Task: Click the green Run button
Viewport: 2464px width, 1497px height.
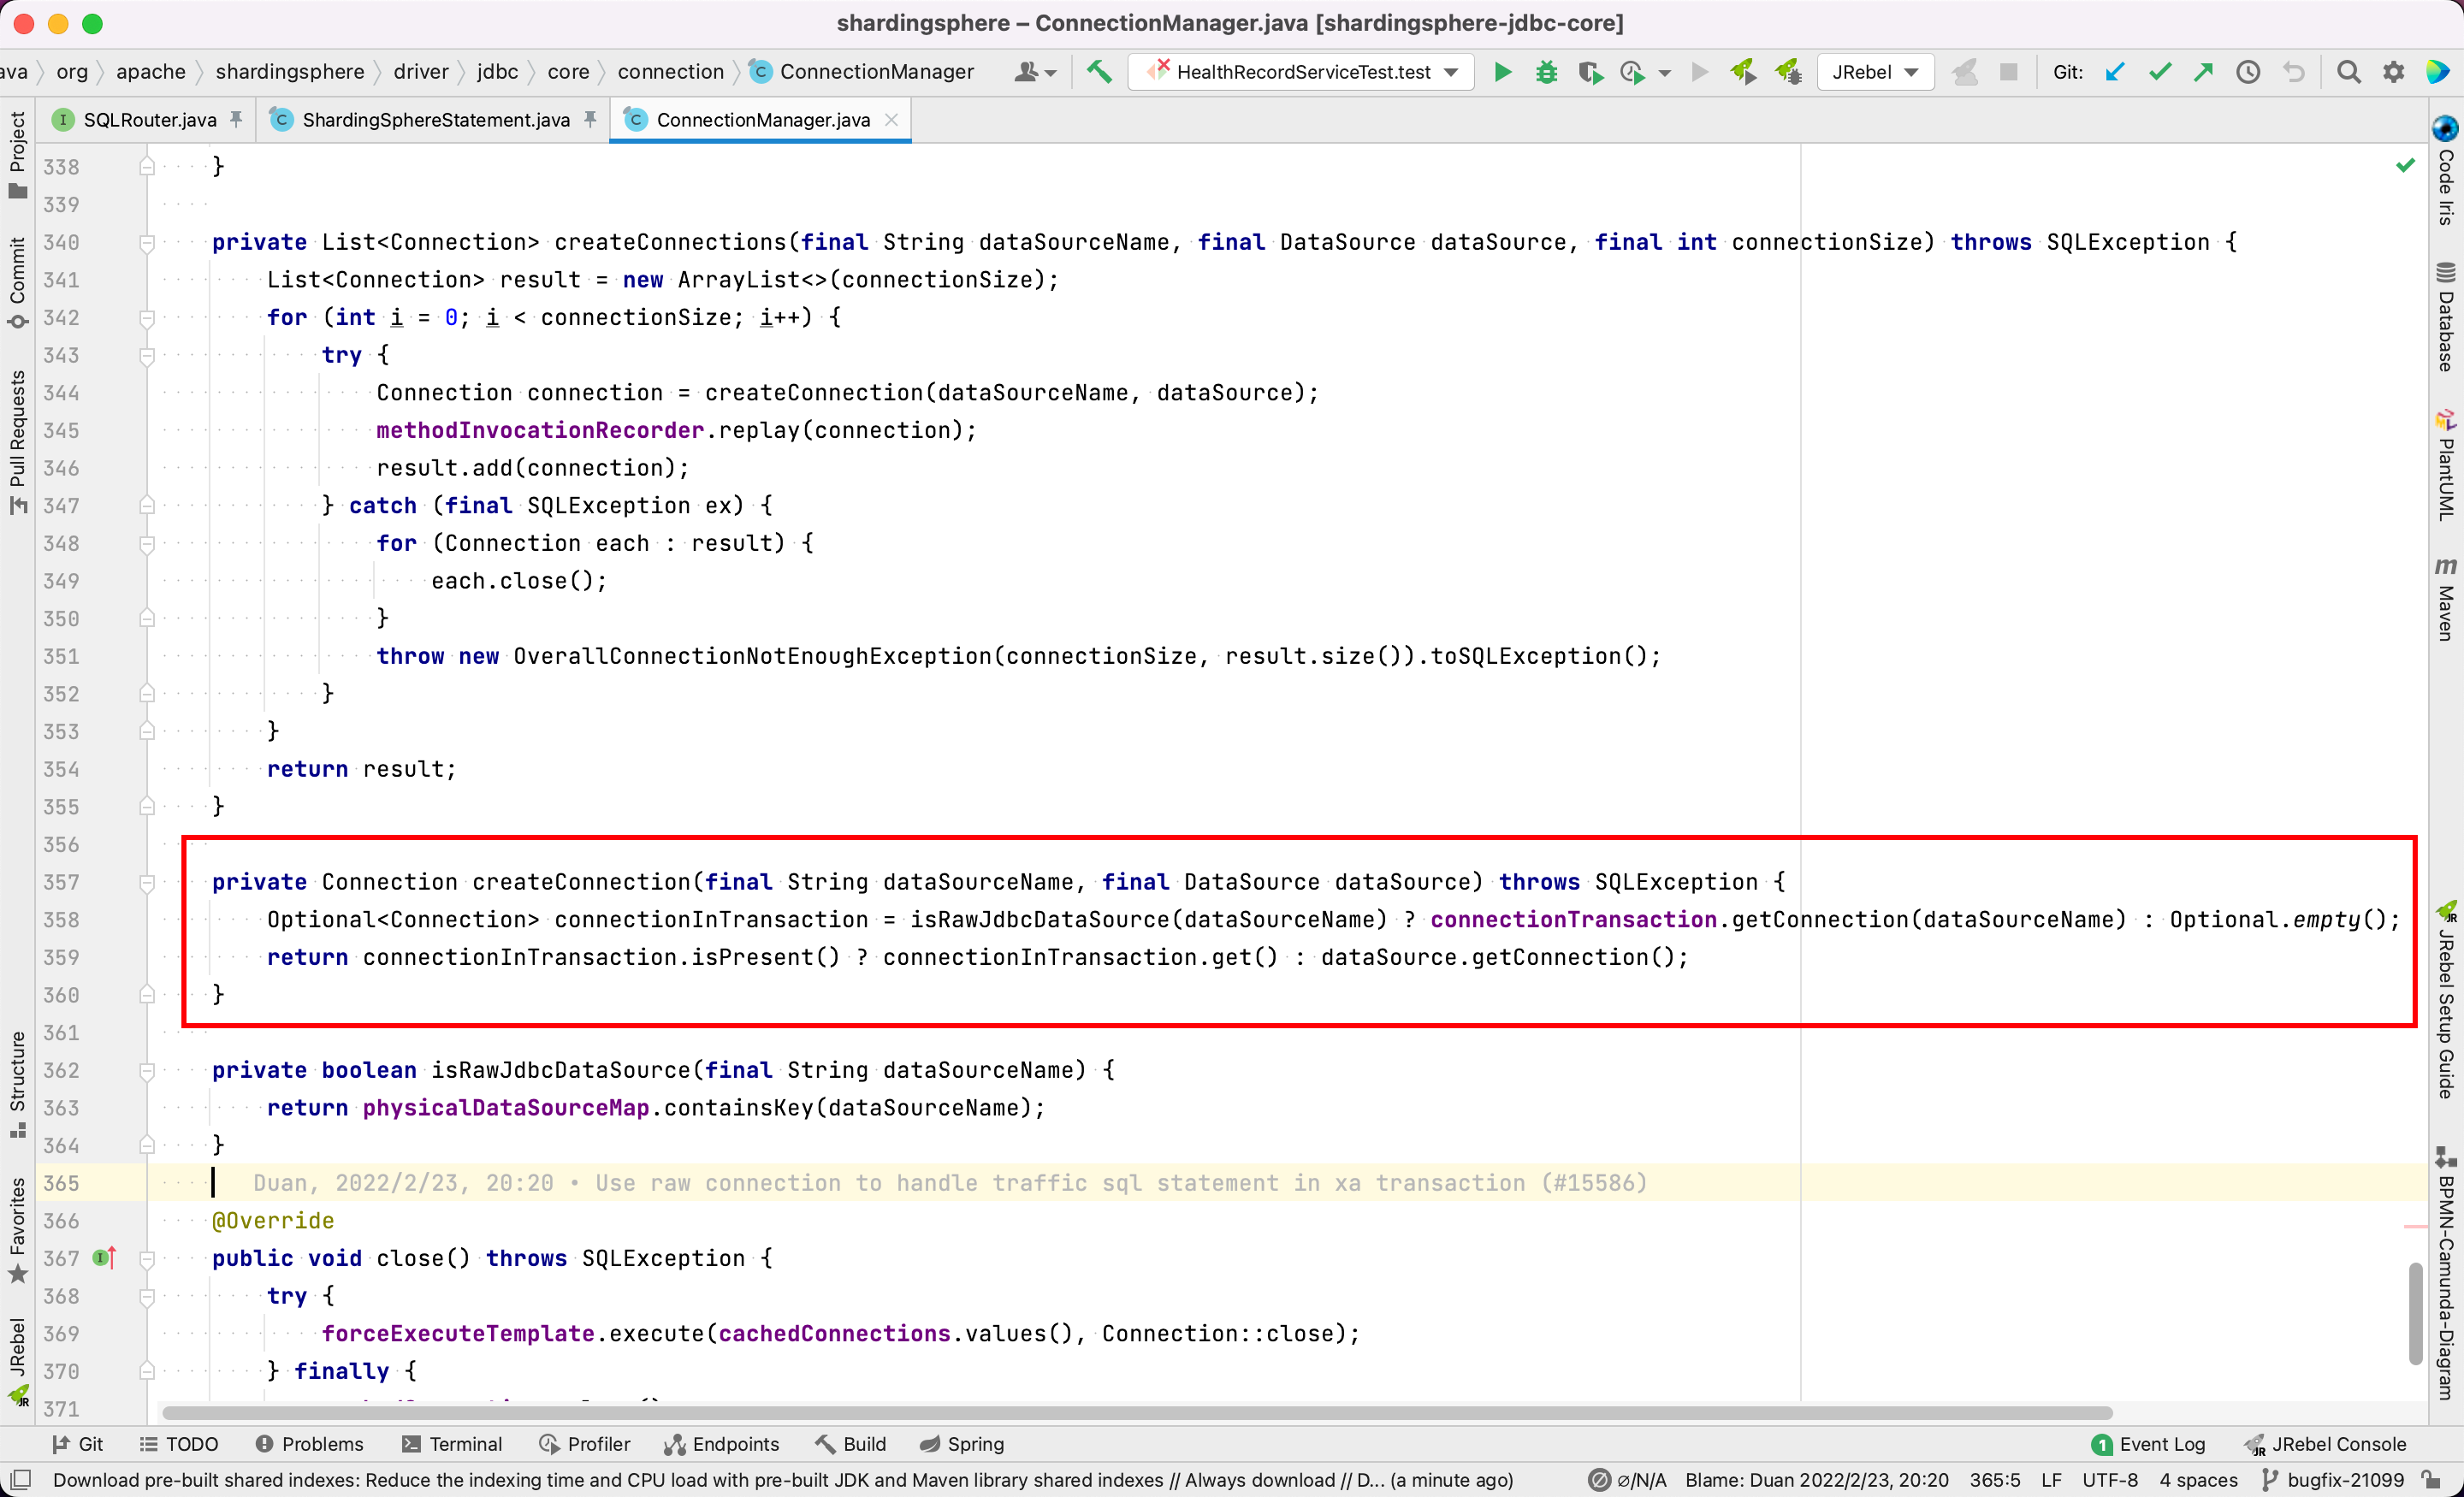Action: click(x=1502, y=72)
